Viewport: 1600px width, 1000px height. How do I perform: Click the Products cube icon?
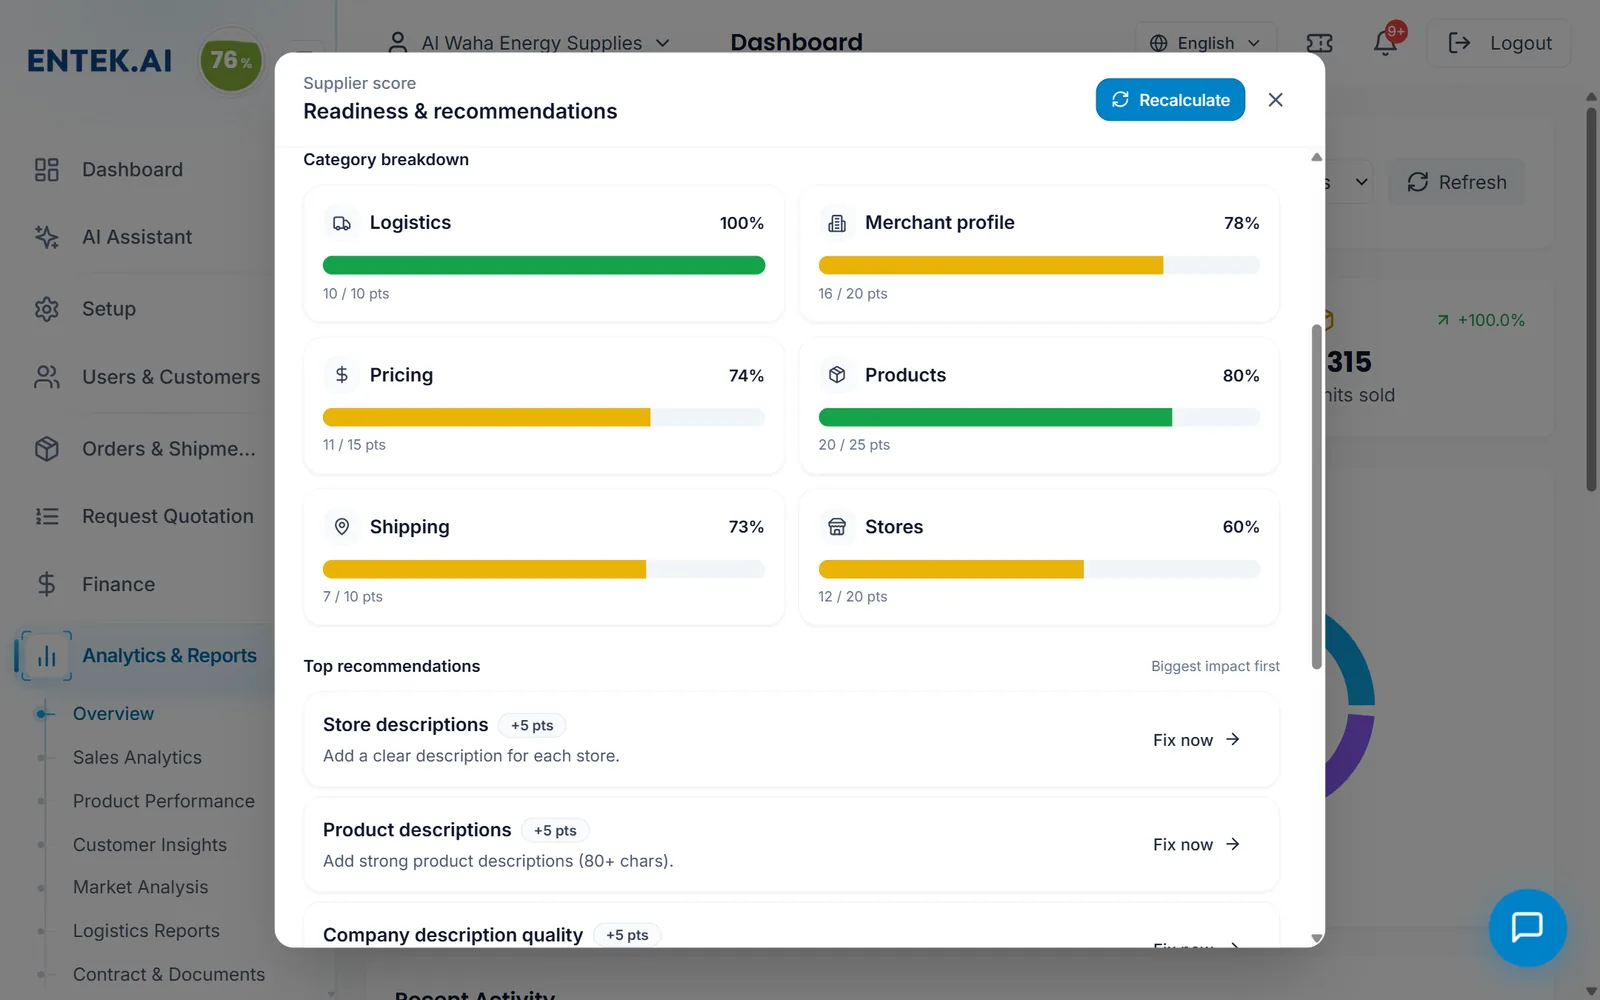click(x=837, y=375)
